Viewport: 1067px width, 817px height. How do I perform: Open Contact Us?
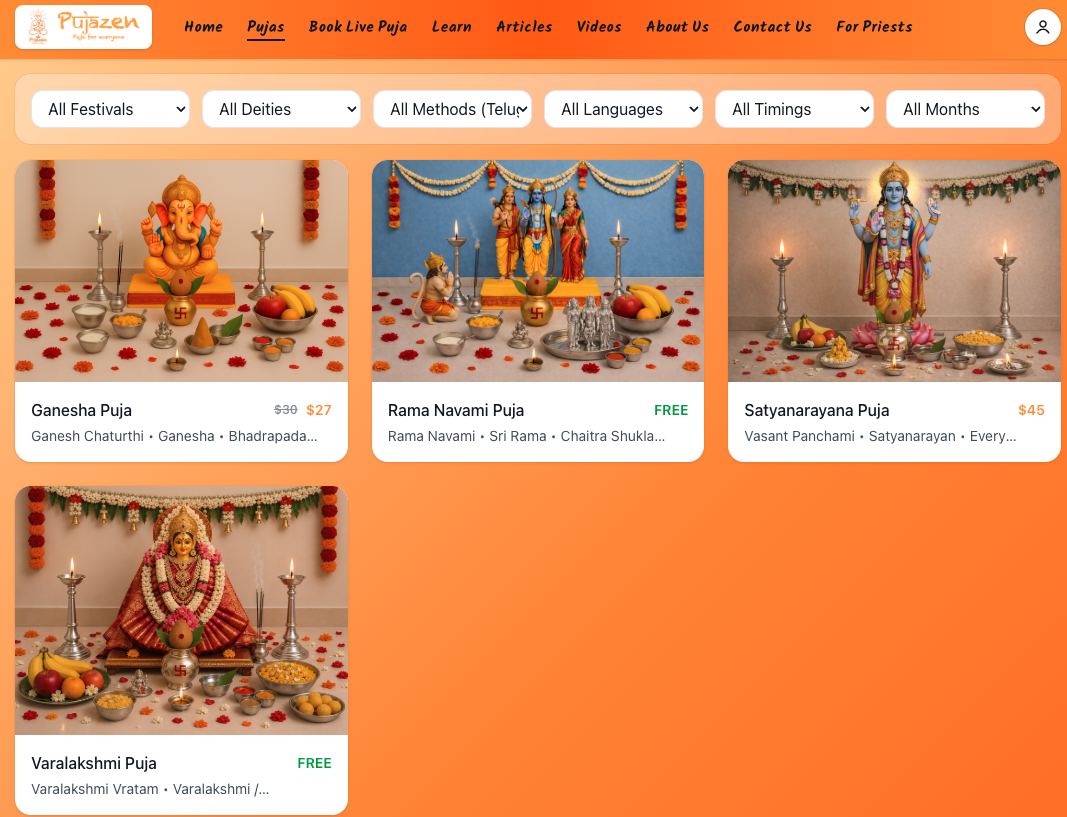click(x=772, y=27)
